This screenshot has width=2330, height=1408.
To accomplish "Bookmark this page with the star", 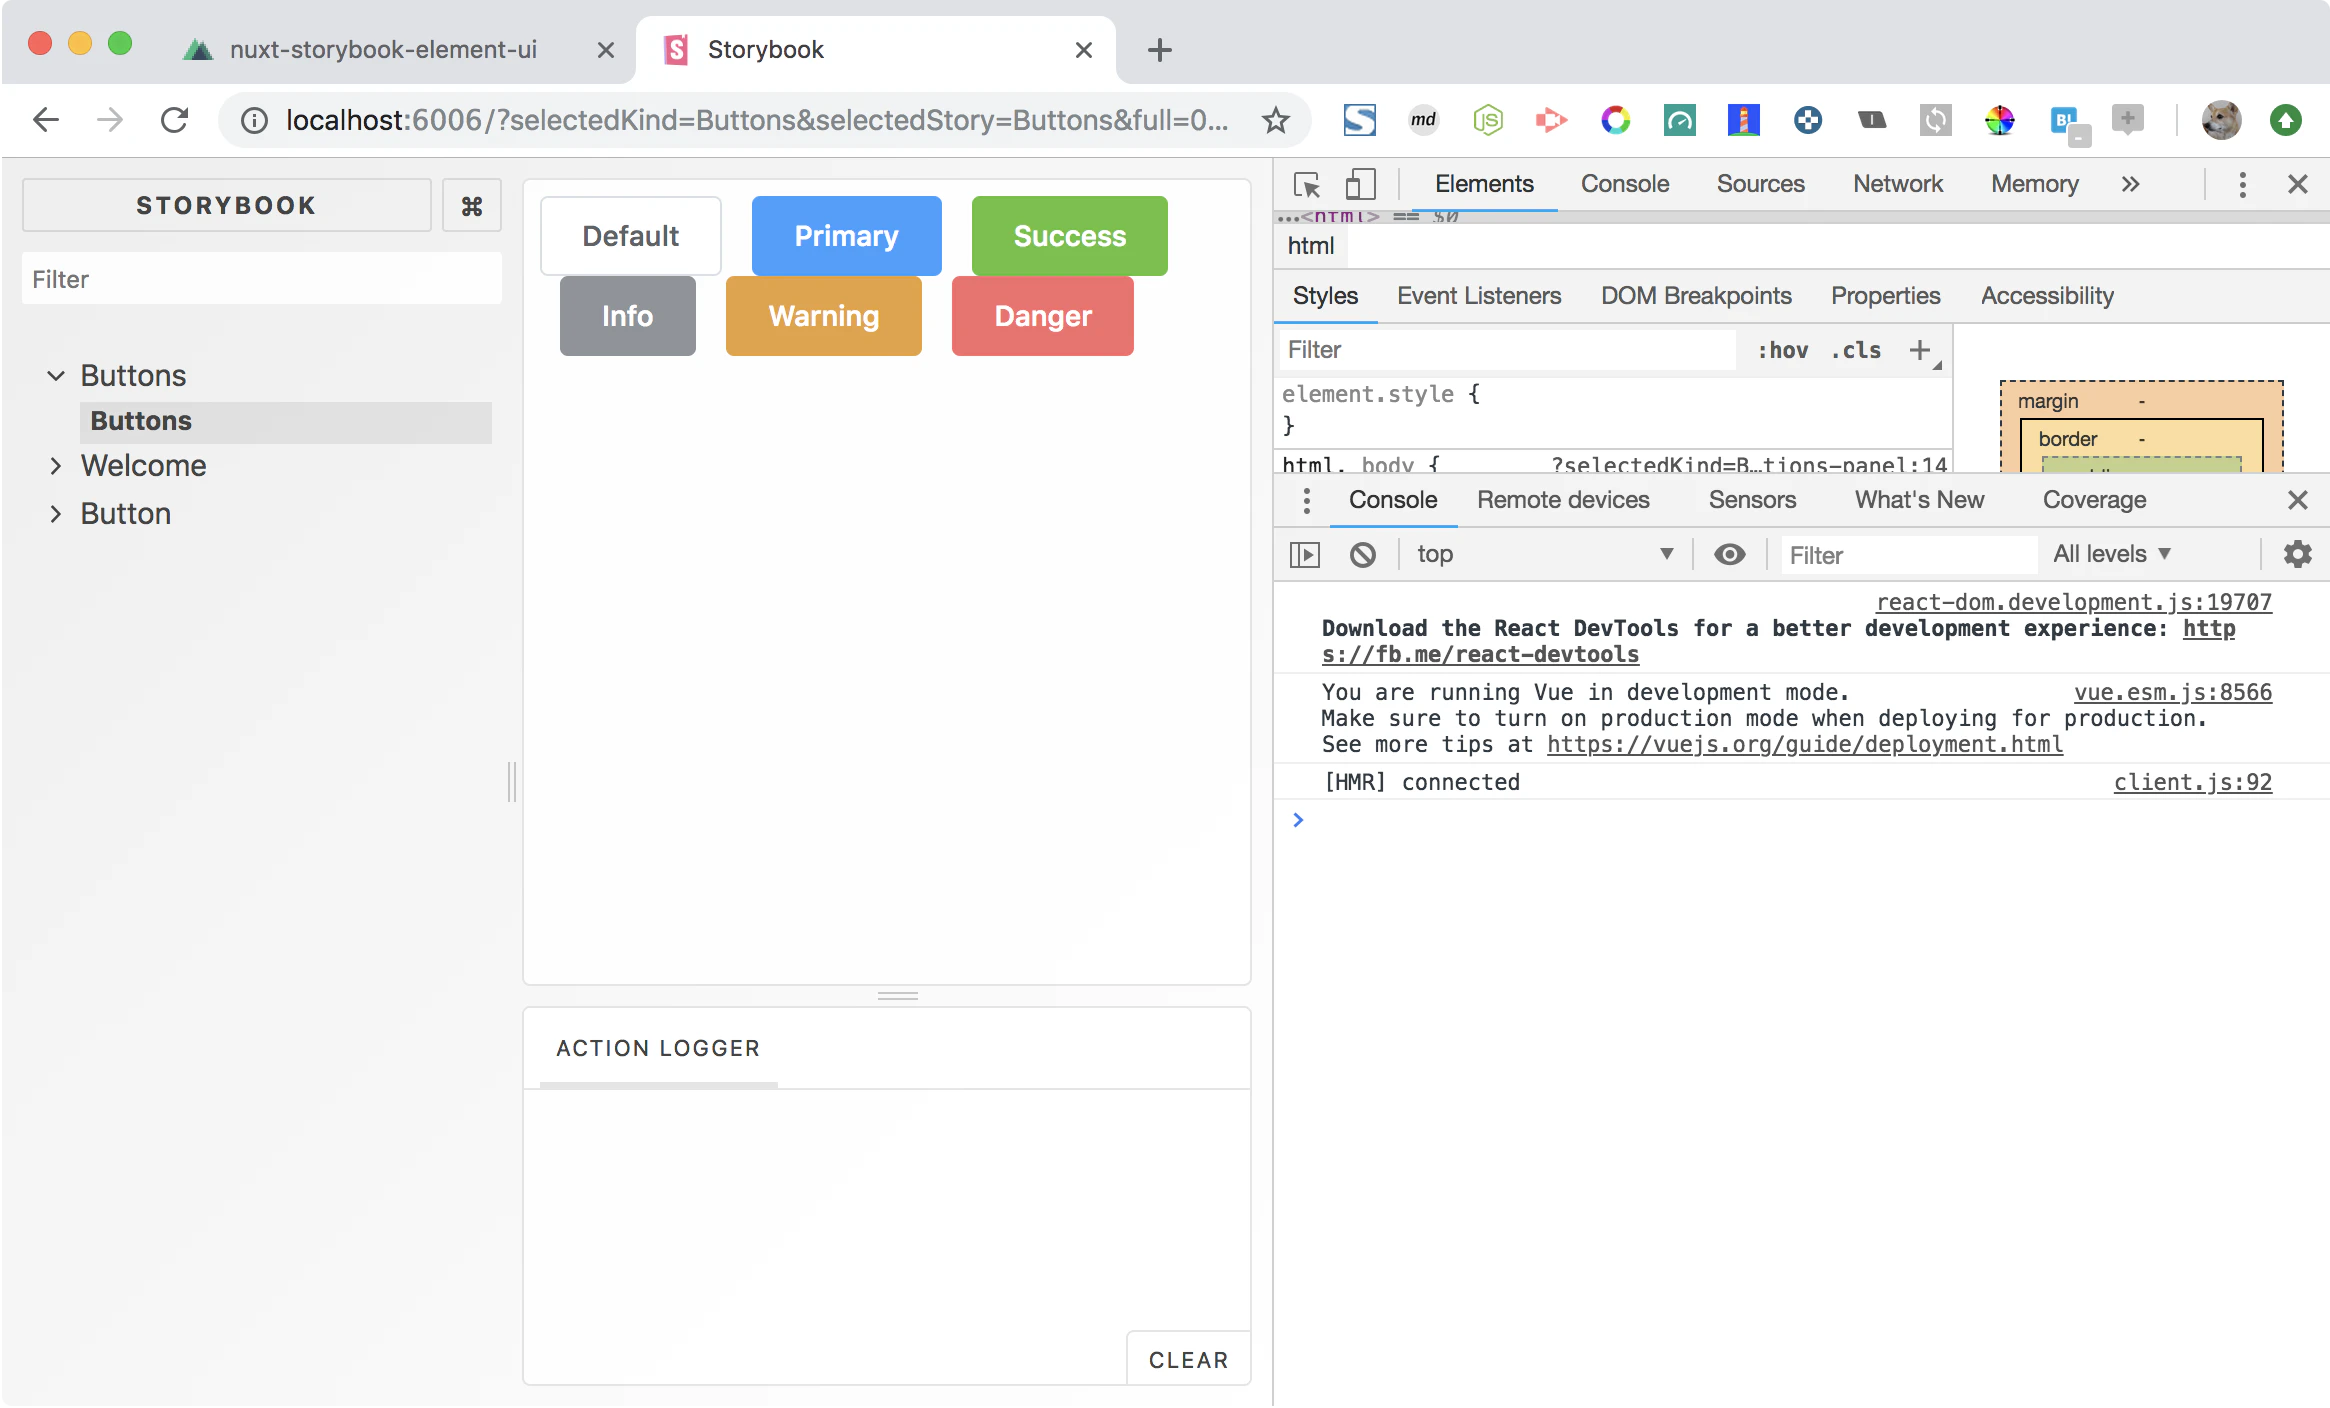I will click(1275, 121).
